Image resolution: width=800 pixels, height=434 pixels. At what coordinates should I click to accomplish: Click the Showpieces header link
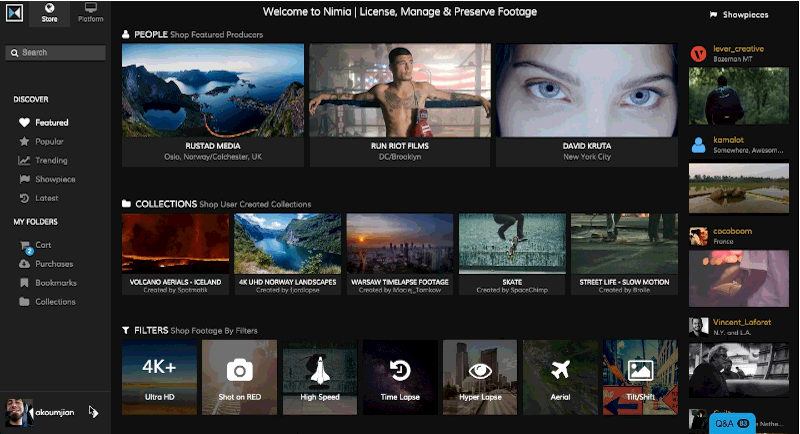click(739, 15)
